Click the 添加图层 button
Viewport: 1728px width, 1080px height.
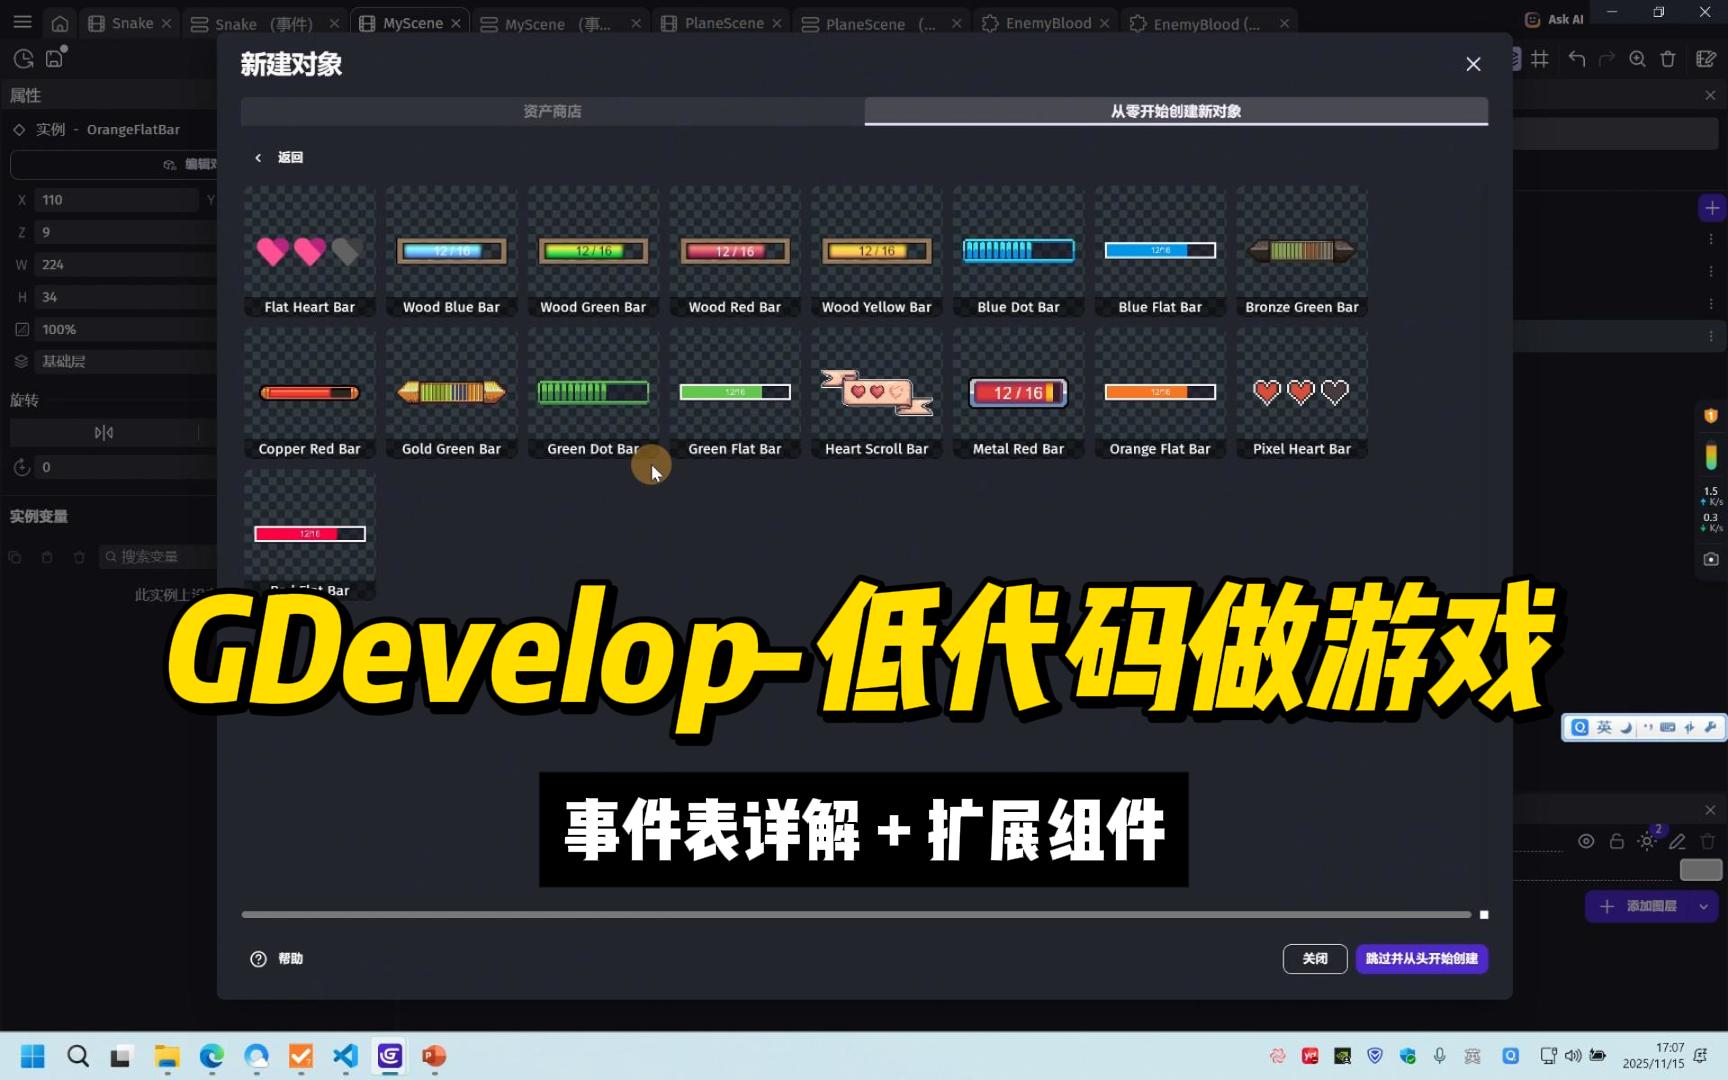coord(1640,906)
